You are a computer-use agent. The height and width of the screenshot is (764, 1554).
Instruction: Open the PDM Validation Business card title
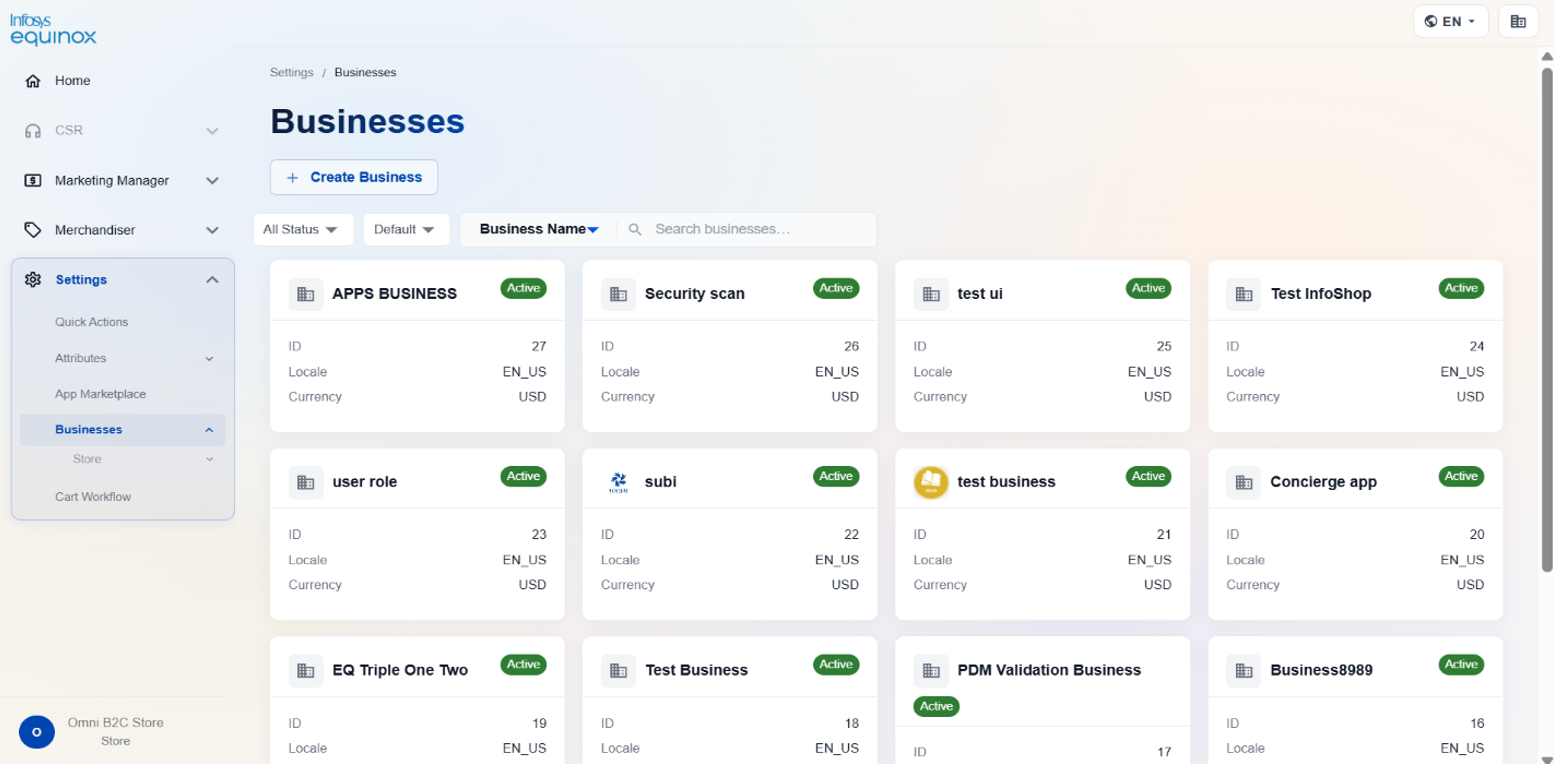[x=1049, y=670]
